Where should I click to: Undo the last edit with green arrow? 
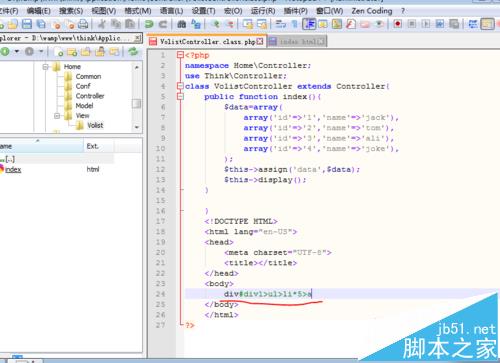[149, 24]
